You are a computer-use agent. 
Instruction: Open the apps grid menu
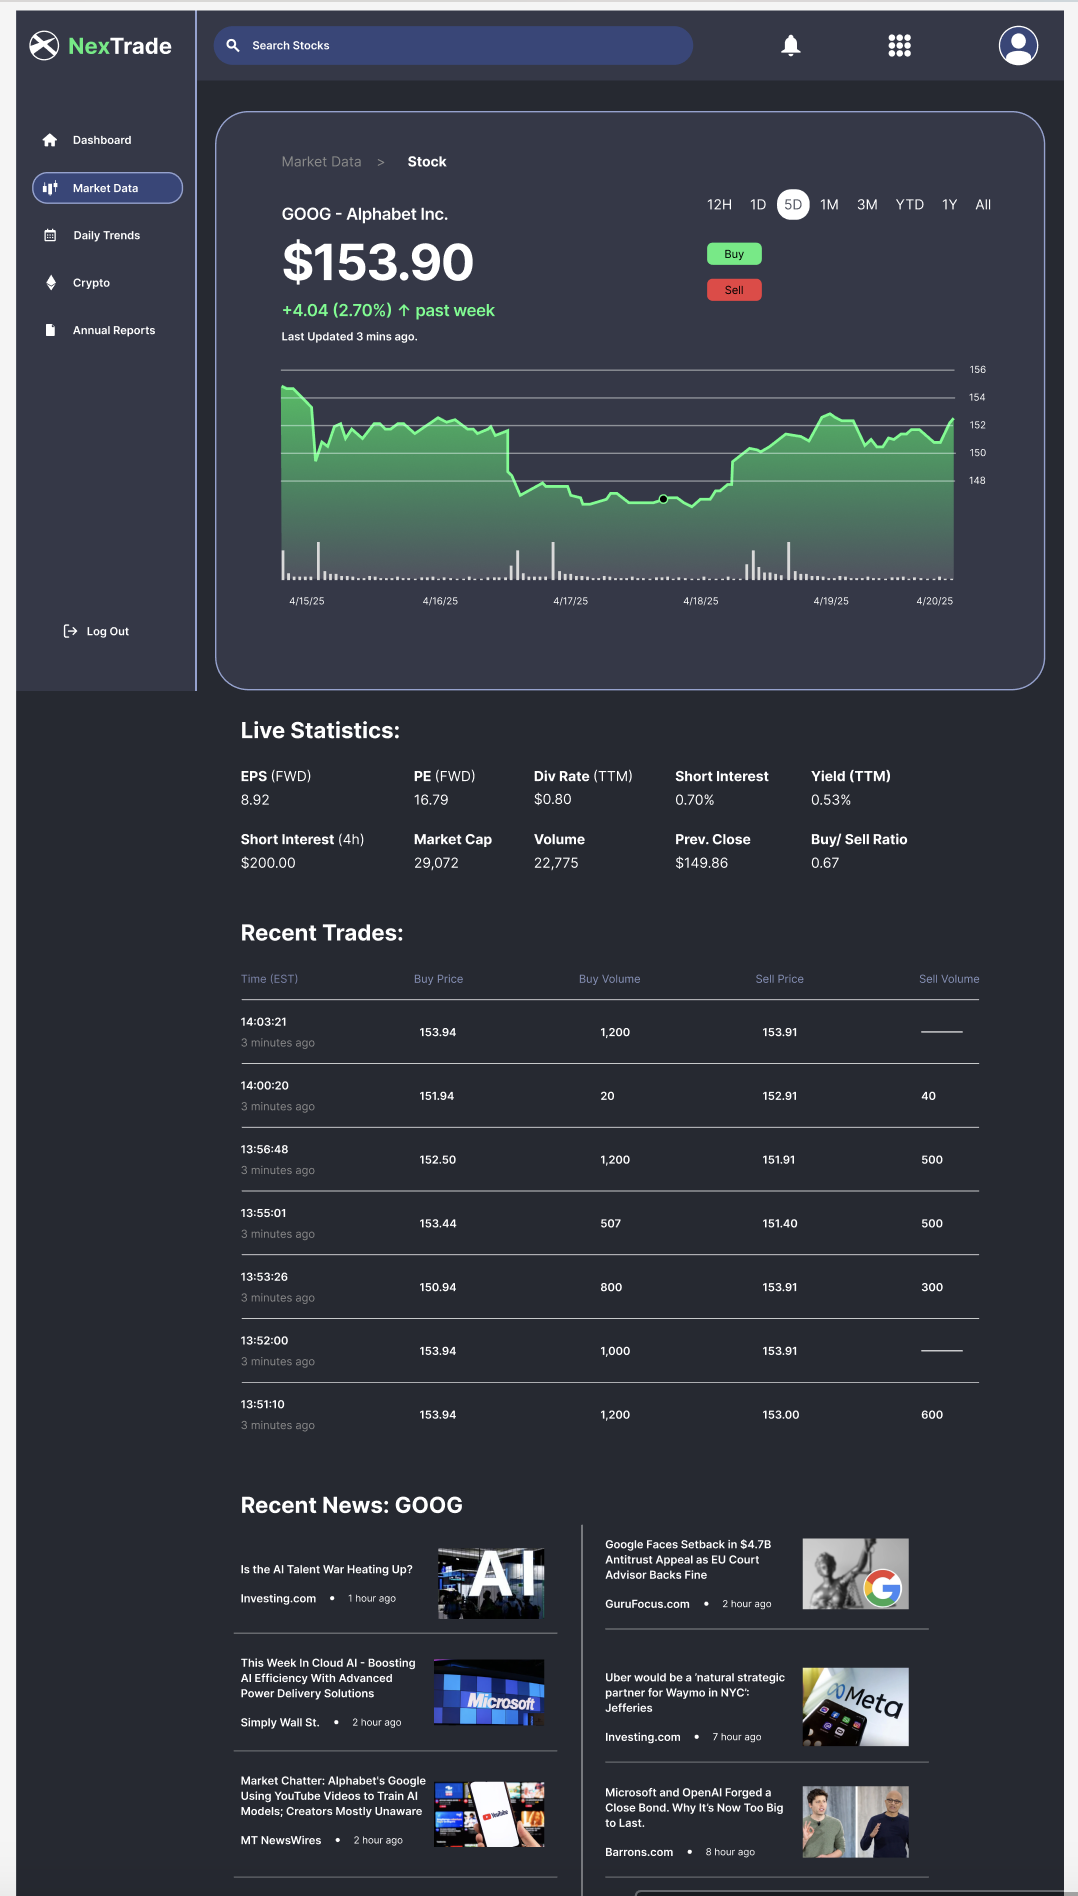pos(900,46)
